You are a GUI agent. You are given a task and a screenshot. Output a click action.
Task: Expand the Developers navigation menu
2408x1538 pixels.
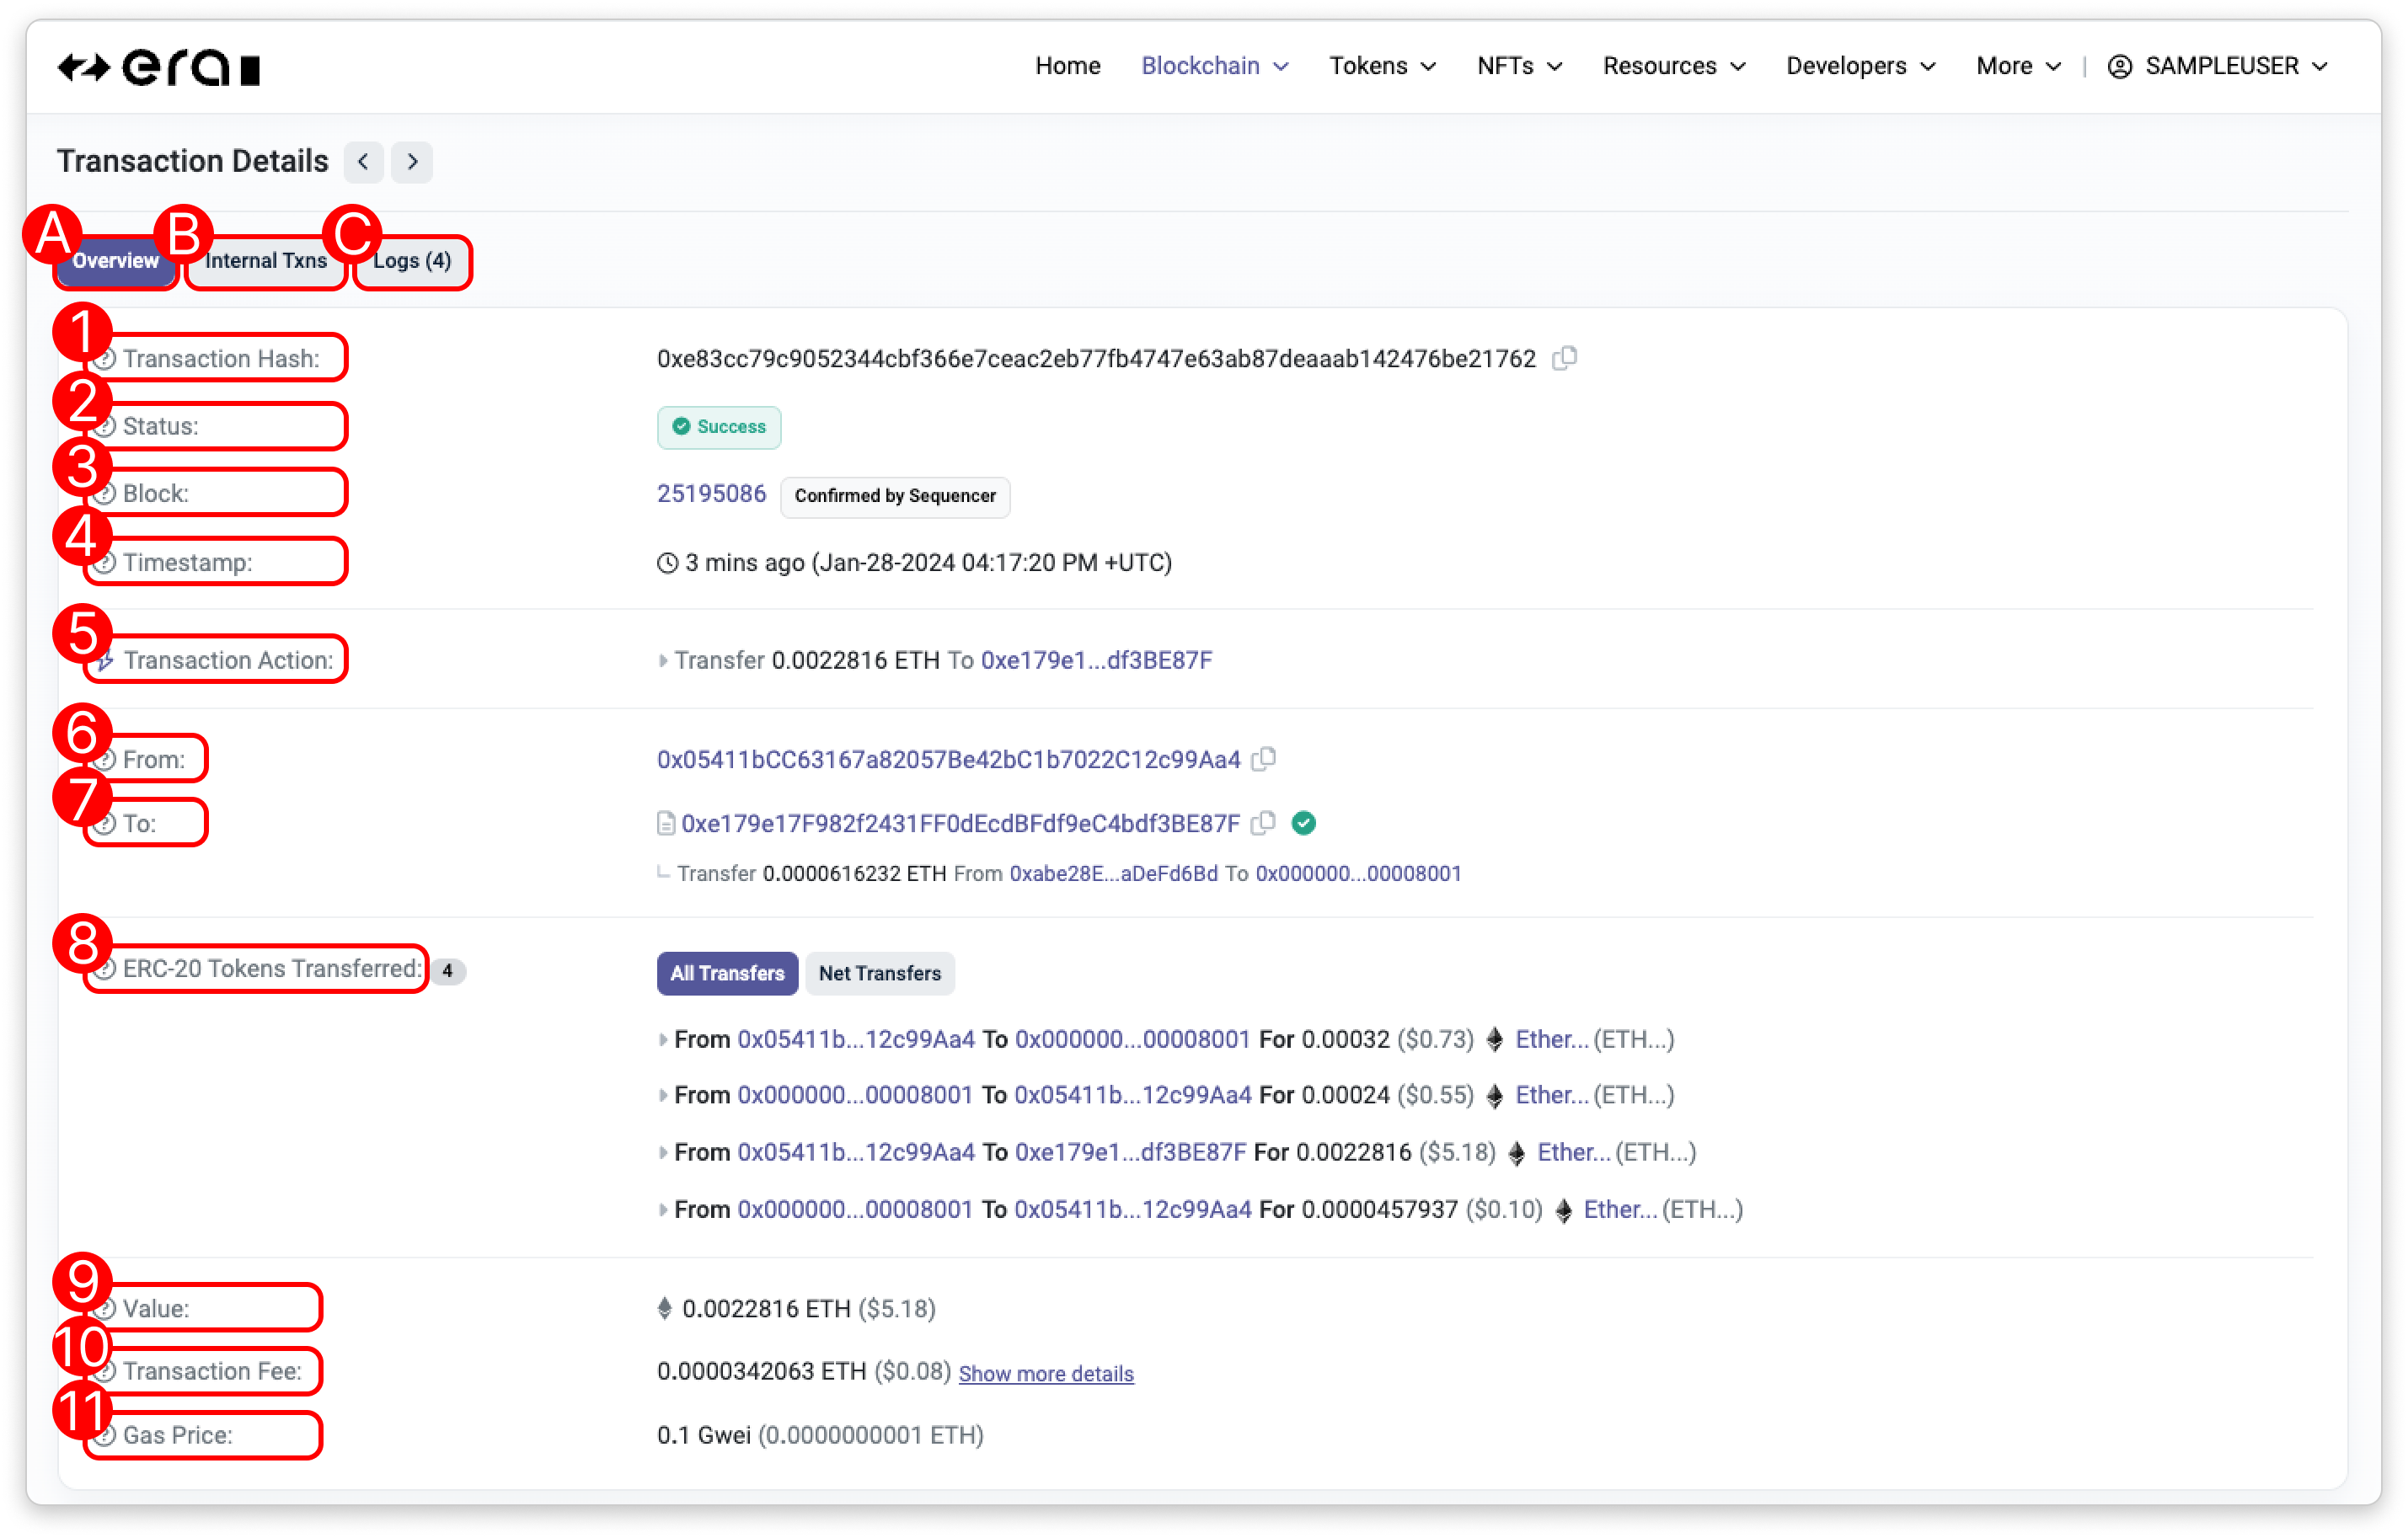click(x=1860, y=66)
